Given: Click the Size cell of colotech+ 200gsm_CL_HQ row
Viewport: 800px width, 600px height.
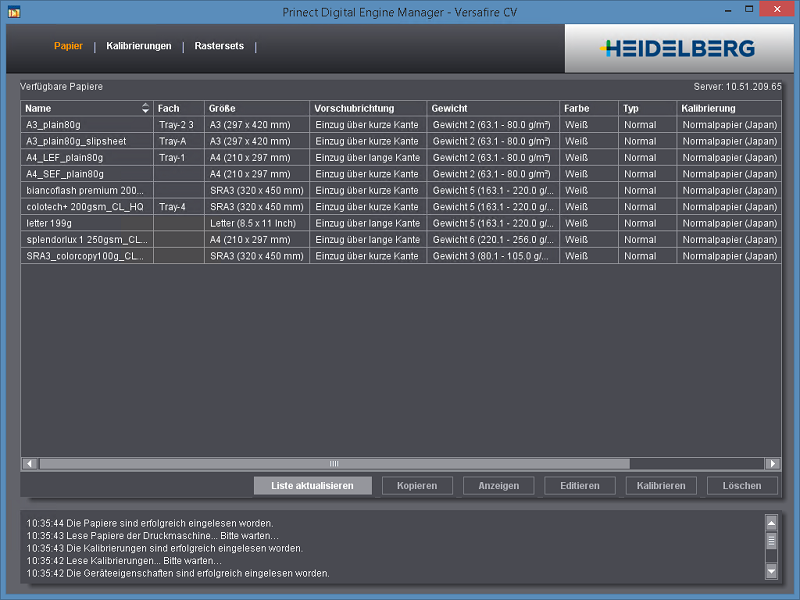Looking at the screenshot, I should click(x=257, y=207).
